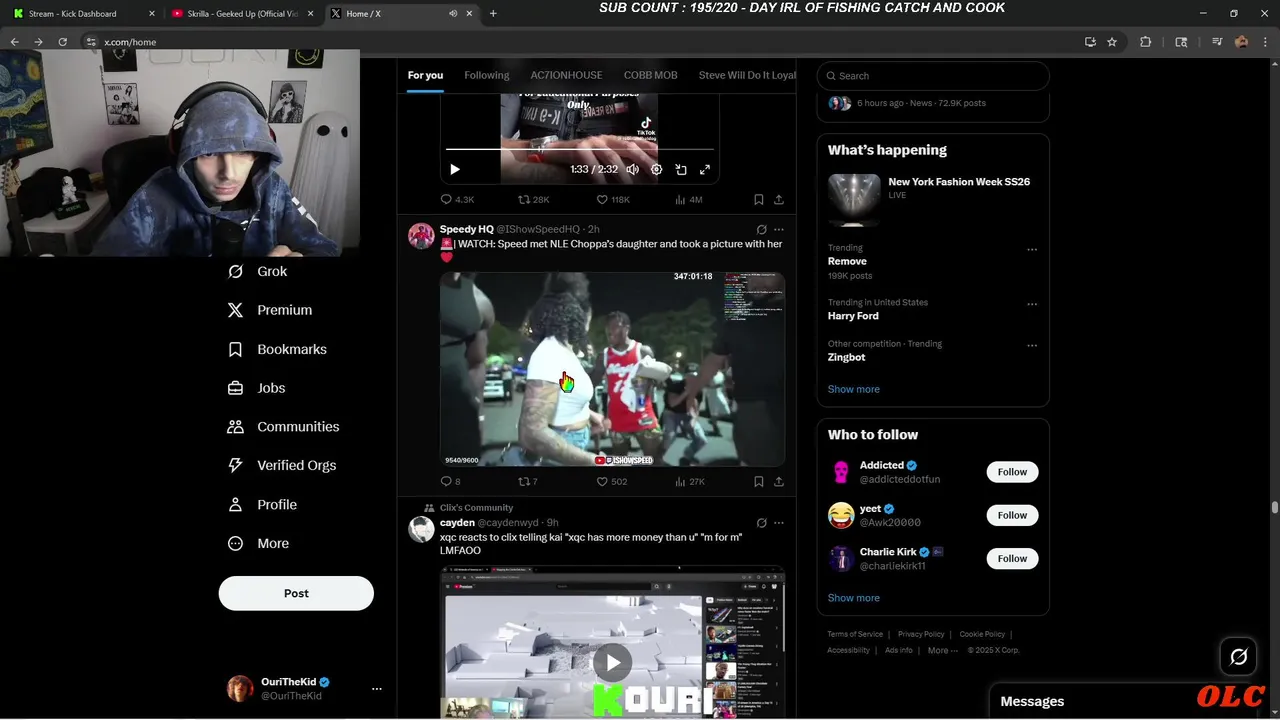Reply to Speedy HQ post with 8 comments
1280x720 pixels.
[451, 482]
